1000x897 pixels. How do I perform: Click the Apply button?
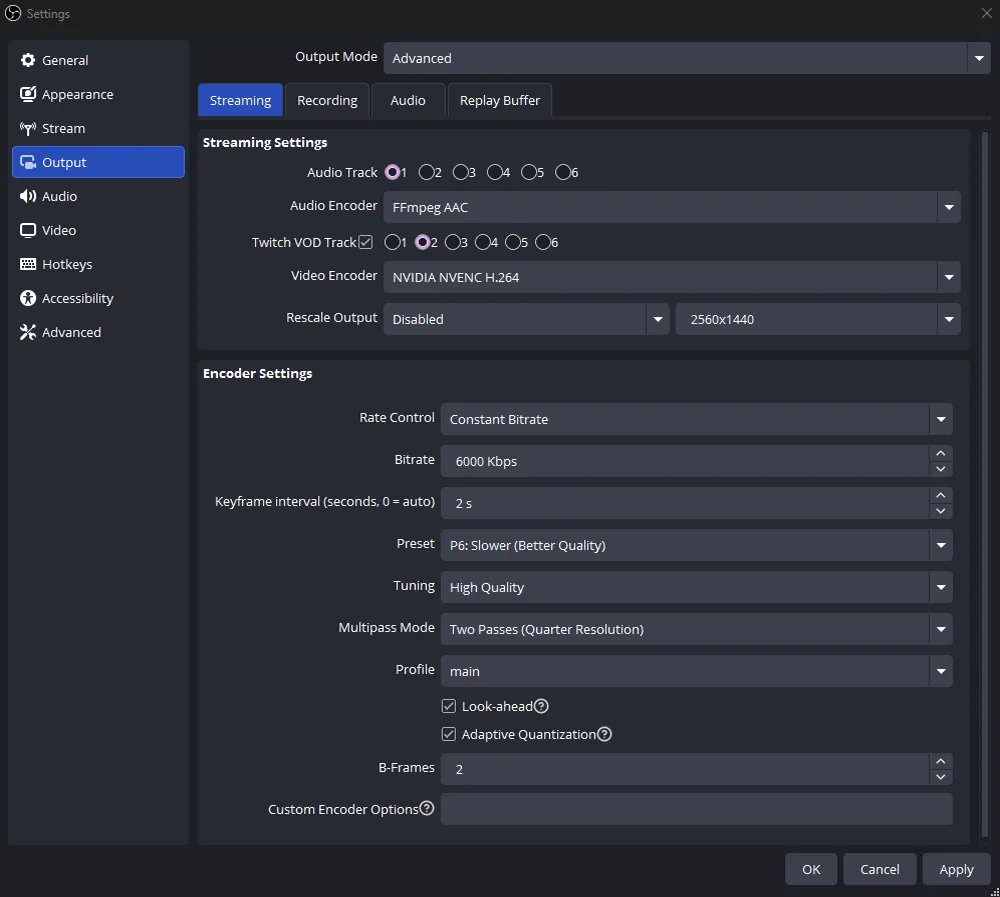(x=956, y=869)
